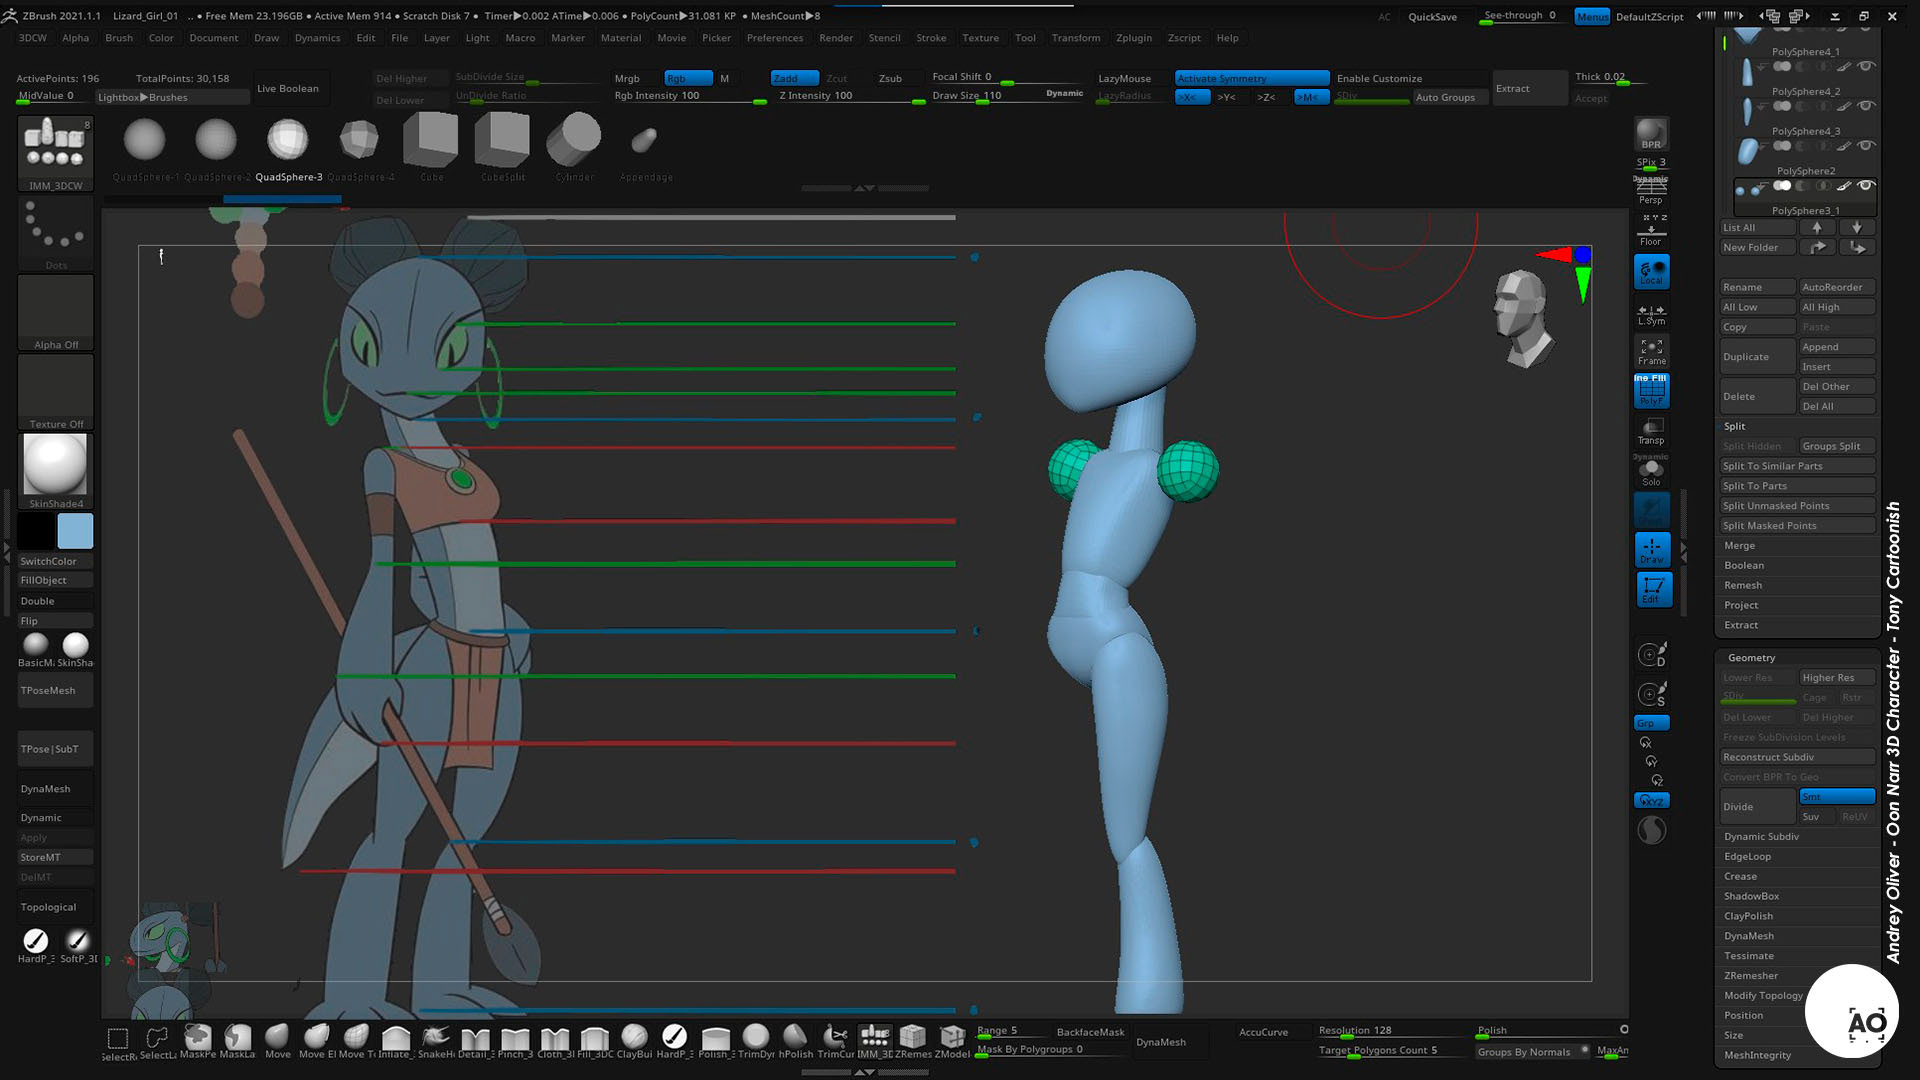Select the HardP brush in left tray
1920x1080 pixels.
(36, 945)
